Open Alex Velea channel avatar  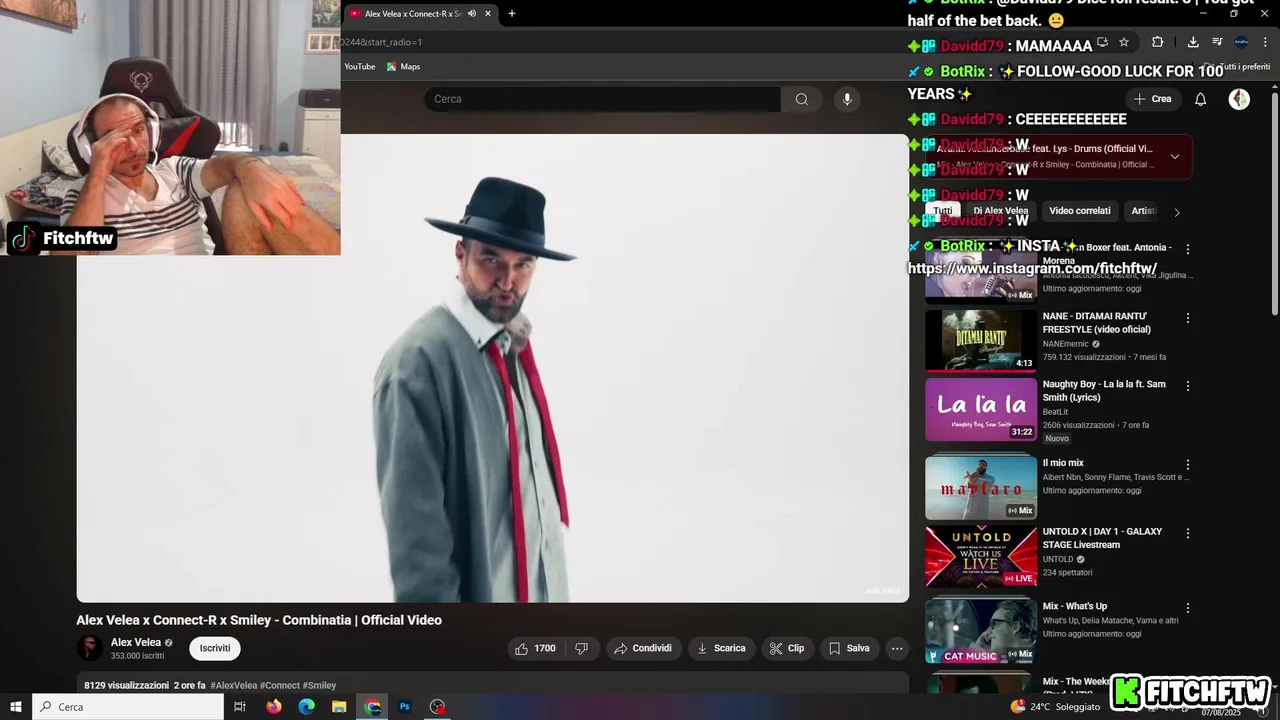(90, 648)
